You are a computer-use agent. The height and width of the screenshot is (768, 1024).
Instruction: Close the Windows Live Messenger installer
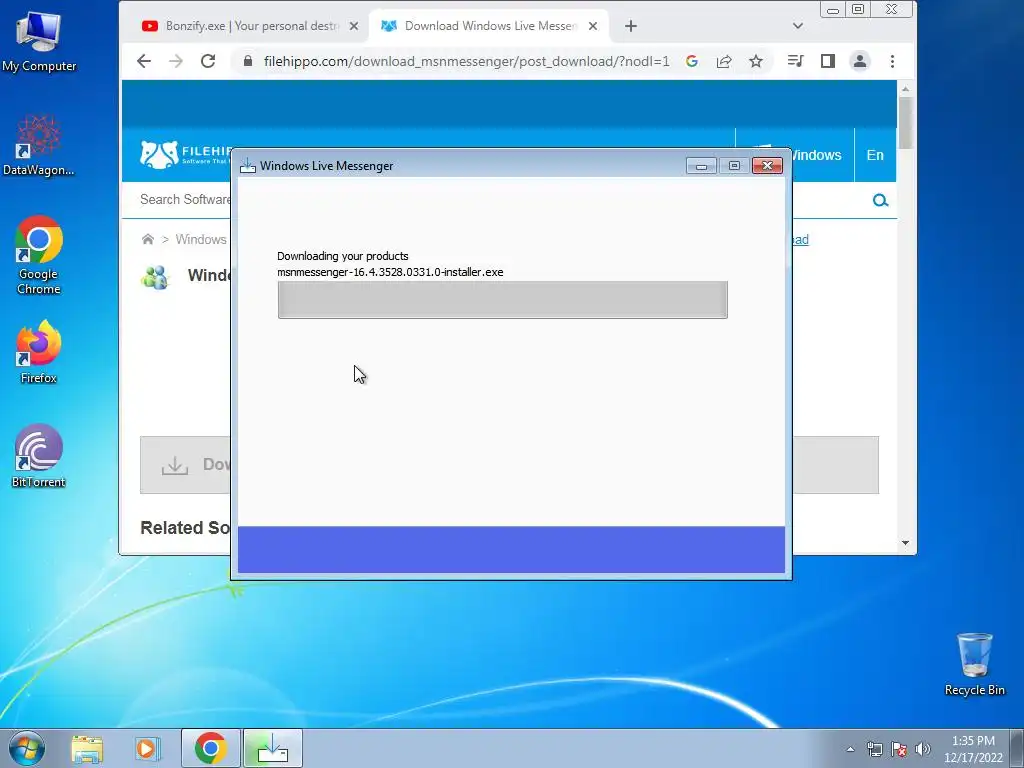(x=767, y=166)
